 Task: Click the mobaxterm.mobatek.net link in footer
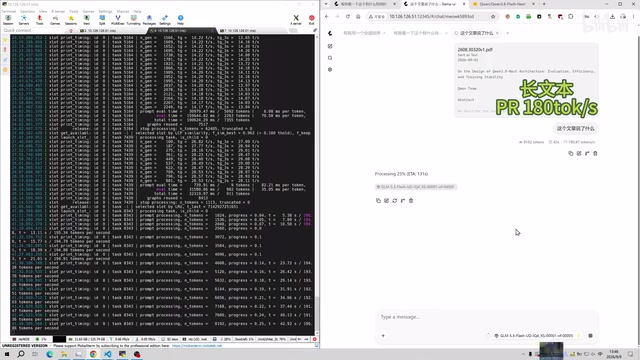click(197, 346)
